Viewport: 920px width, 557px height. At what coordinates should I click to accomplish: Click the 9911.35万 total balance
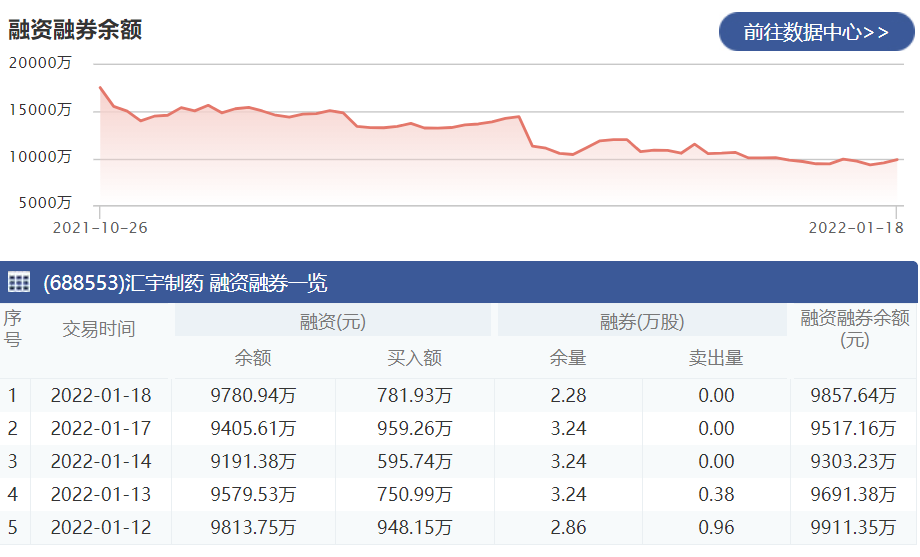coord(853,527)
